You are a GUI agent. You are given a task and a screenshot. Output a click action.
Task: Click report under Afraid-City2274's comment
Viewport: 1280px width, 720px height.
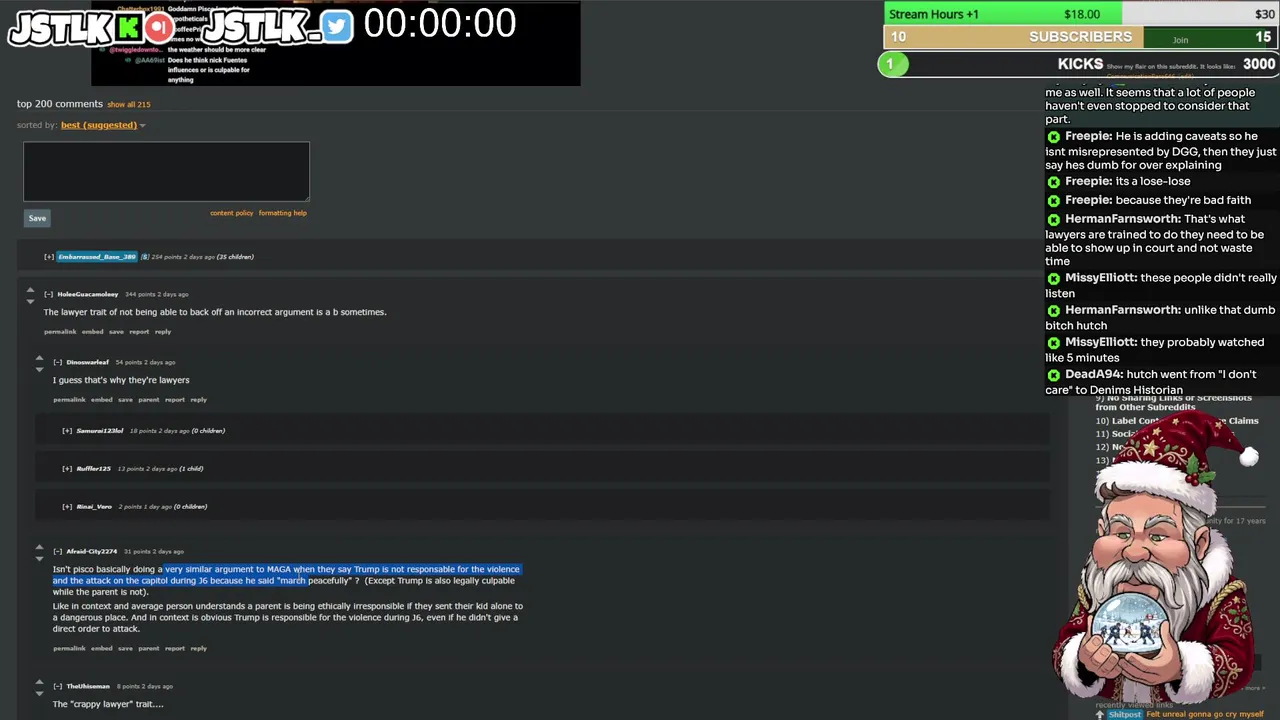pyautogui.click(x=175, y=649)
